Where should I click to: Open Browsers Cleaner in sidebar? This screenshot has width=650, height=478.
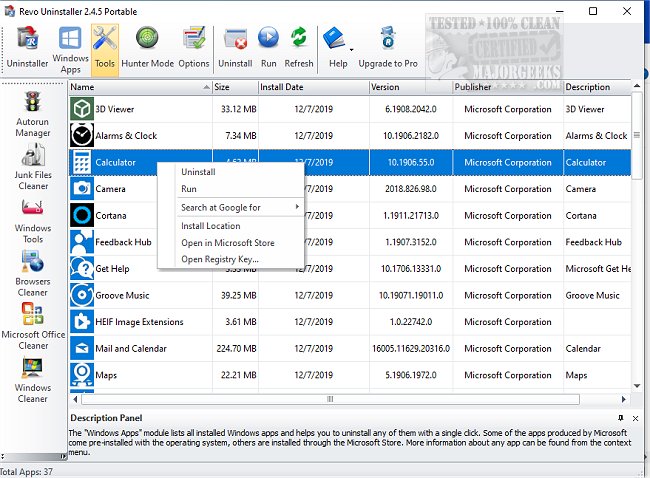[32, 273]
